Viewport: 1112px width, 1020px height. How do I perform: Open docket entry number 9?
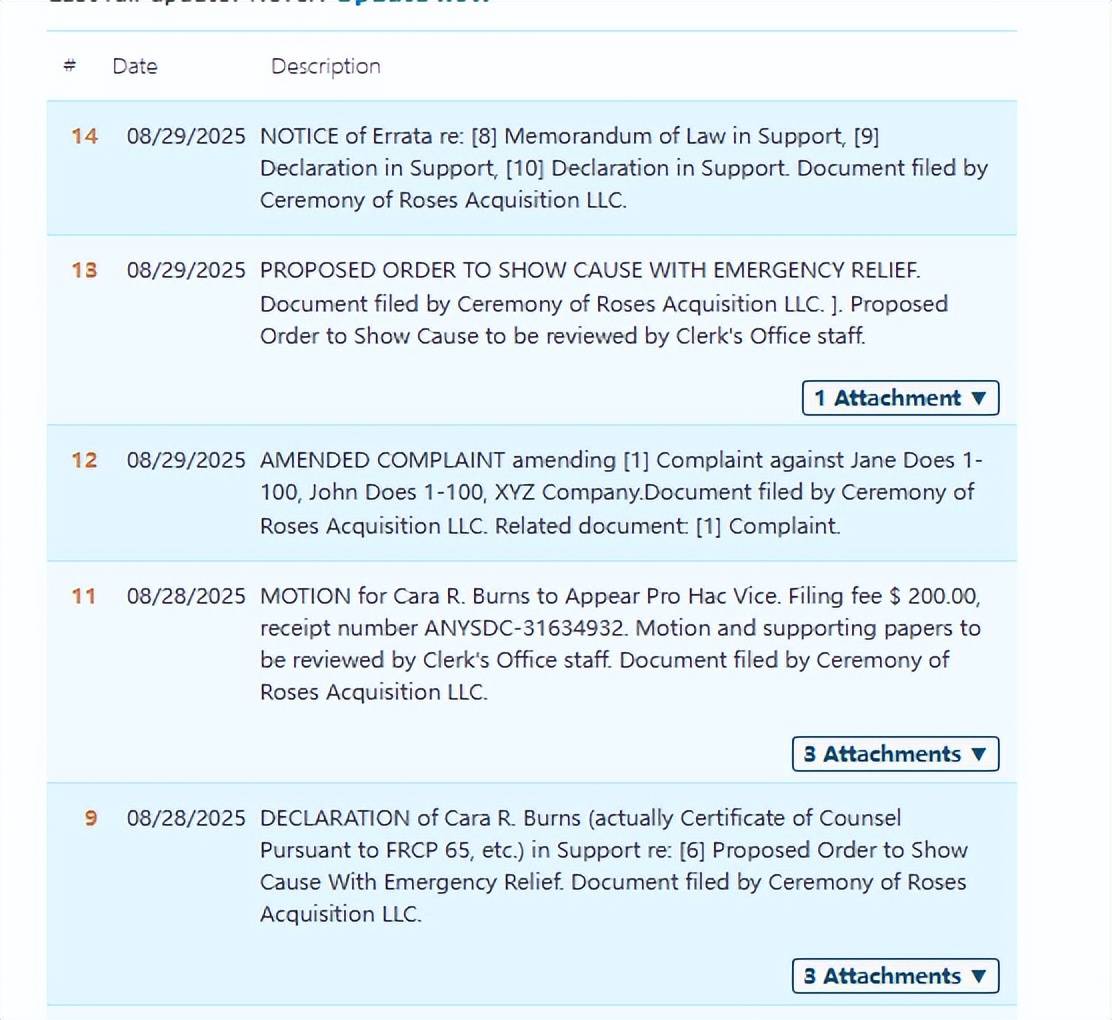tap(91, 818)
